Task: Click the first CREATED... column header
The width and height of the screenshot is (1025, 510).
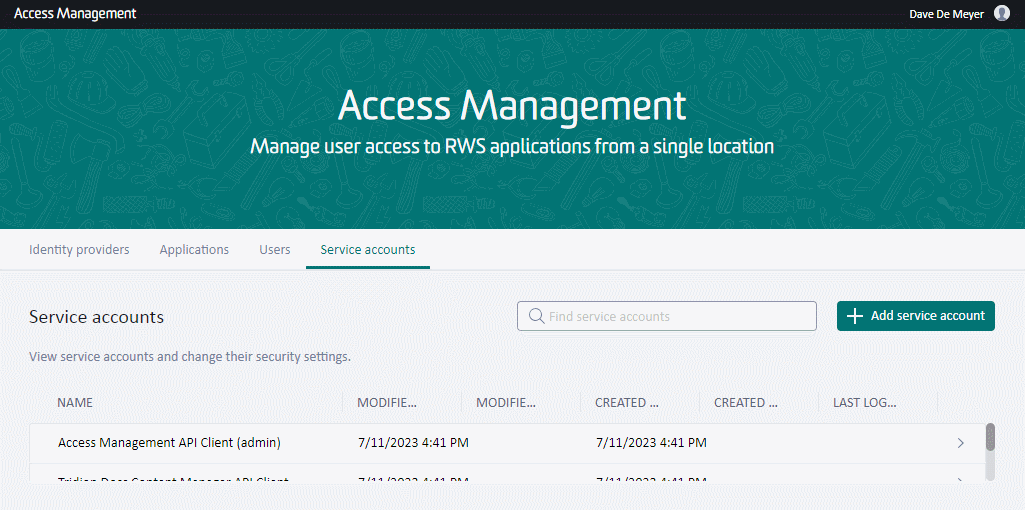Action: pos(626,403)
